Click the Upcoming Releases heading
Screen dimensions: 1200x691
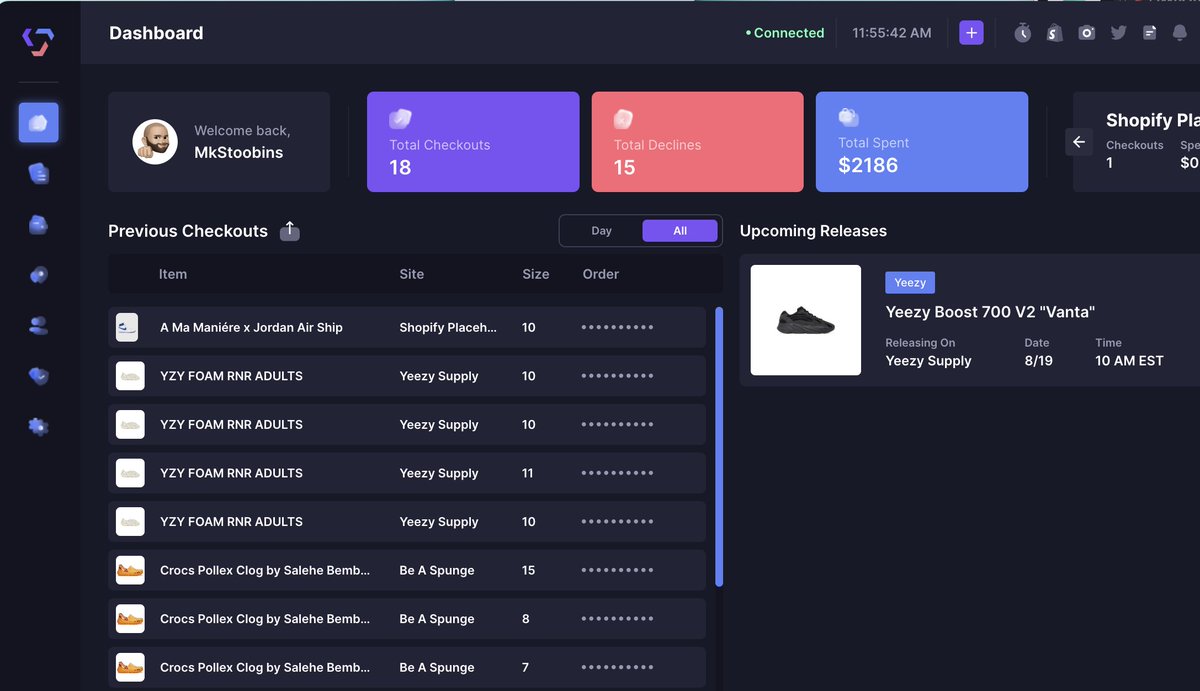click(x=813, y=231)
